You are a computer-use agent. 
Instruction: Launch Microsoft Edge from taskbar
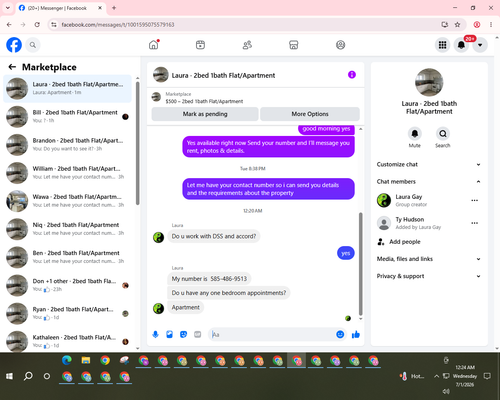pos(67,360)
